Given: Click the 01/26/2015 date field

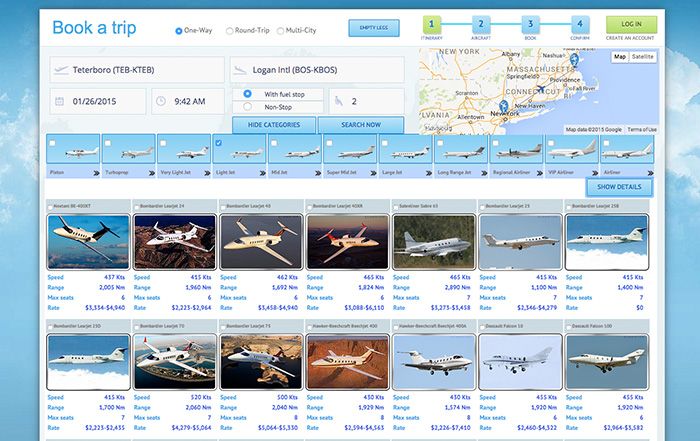Looking at the screenshot, I should (98, 101).
